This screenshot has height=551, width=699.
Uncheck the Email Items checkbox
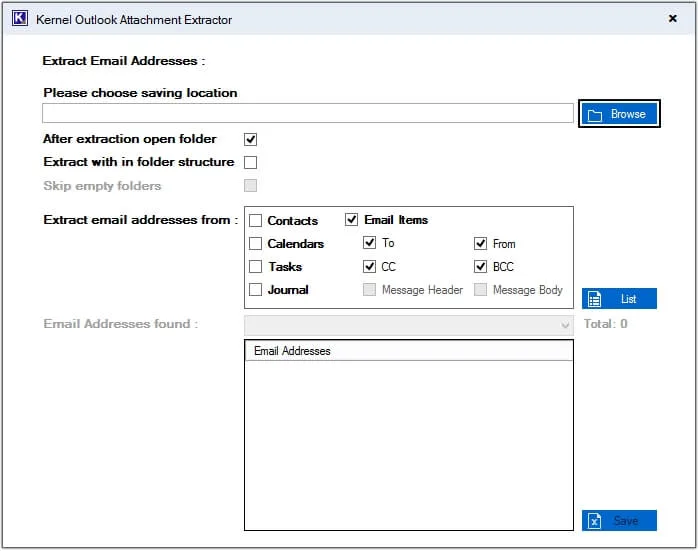tap(351, 220)
